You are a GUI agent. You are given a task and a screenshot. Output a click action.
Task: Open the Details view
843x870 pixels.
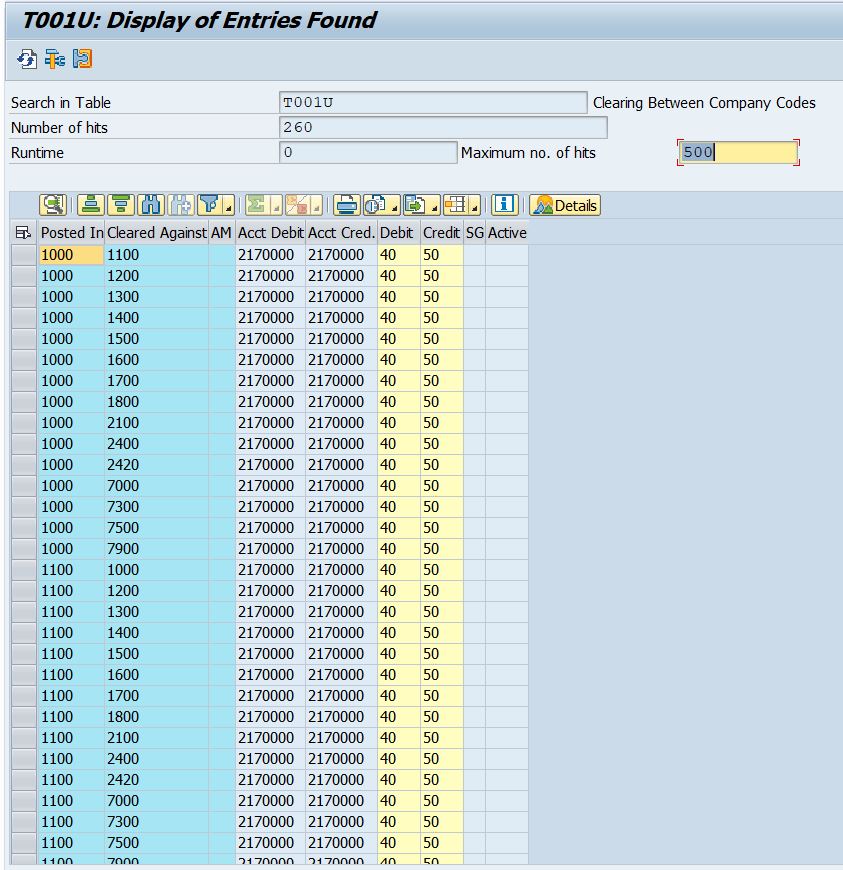[566, 205]
